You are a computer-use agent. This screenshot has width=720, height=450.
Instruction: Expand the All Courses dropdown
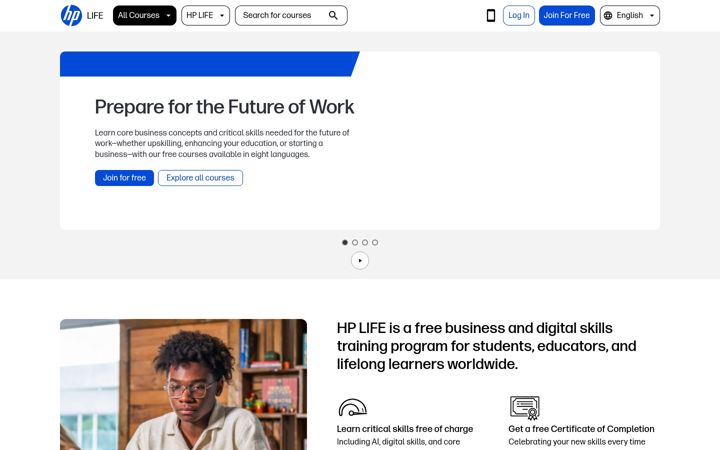(145, 16)
